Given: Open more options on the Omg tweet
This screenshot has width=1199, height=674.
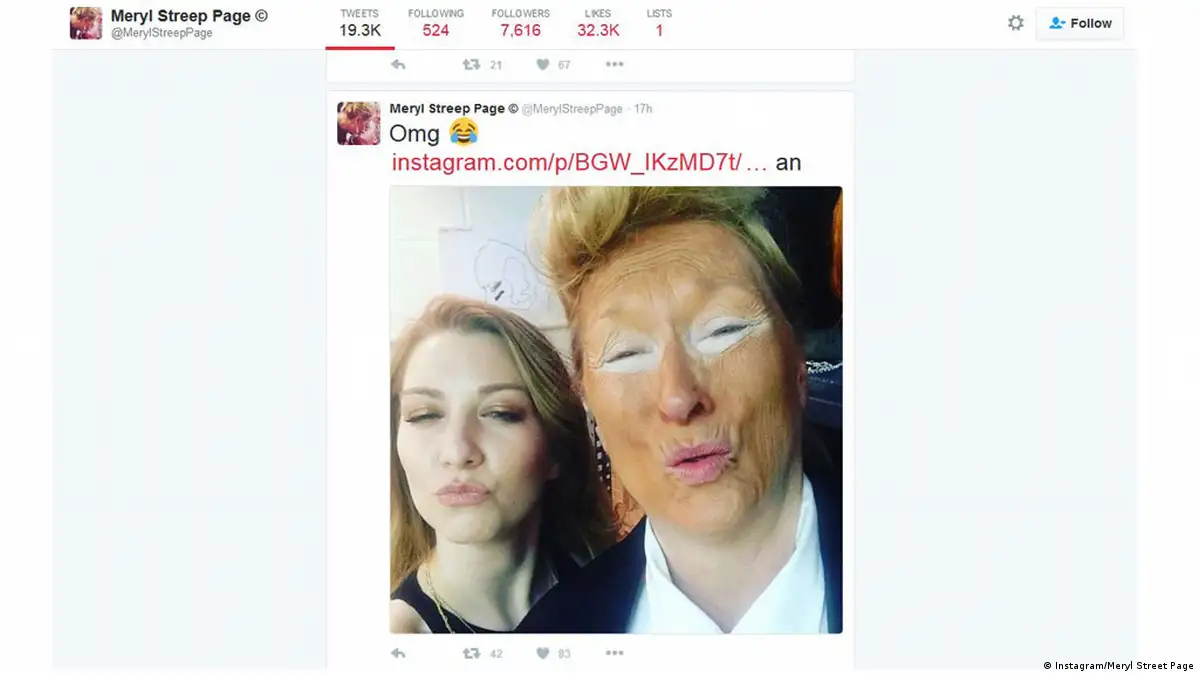Looking at the screenshot, I should (614, 653).
